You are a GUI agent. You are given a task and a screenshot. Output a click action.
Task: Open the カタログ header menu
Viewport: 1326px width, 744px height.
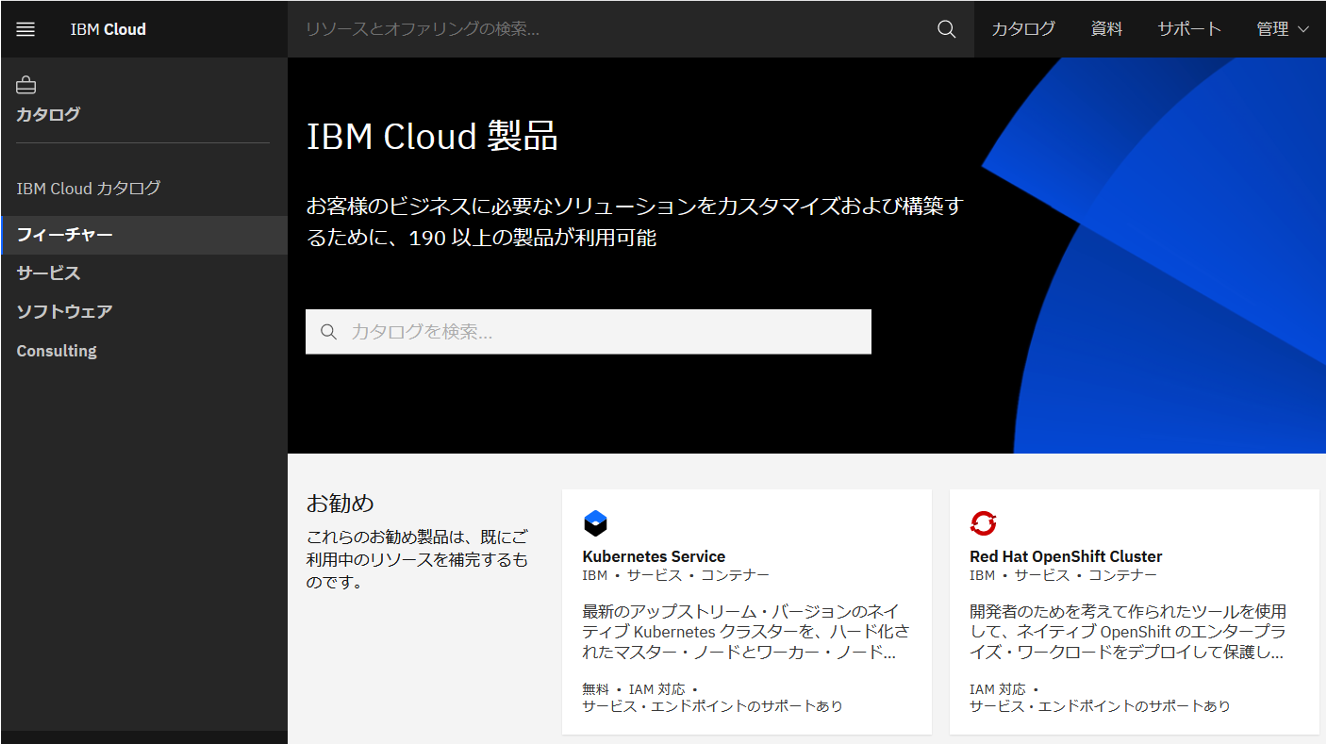(1023, 29)
